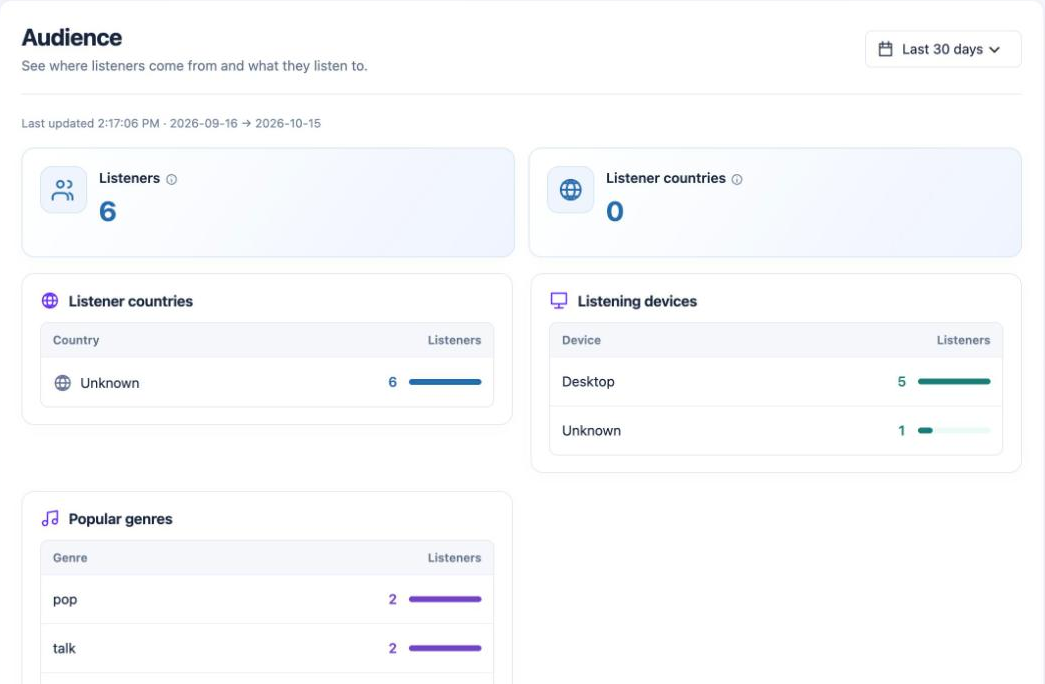Click the Unknown device listeners progress bar
1045x684 pixels.
pos(954,431)
